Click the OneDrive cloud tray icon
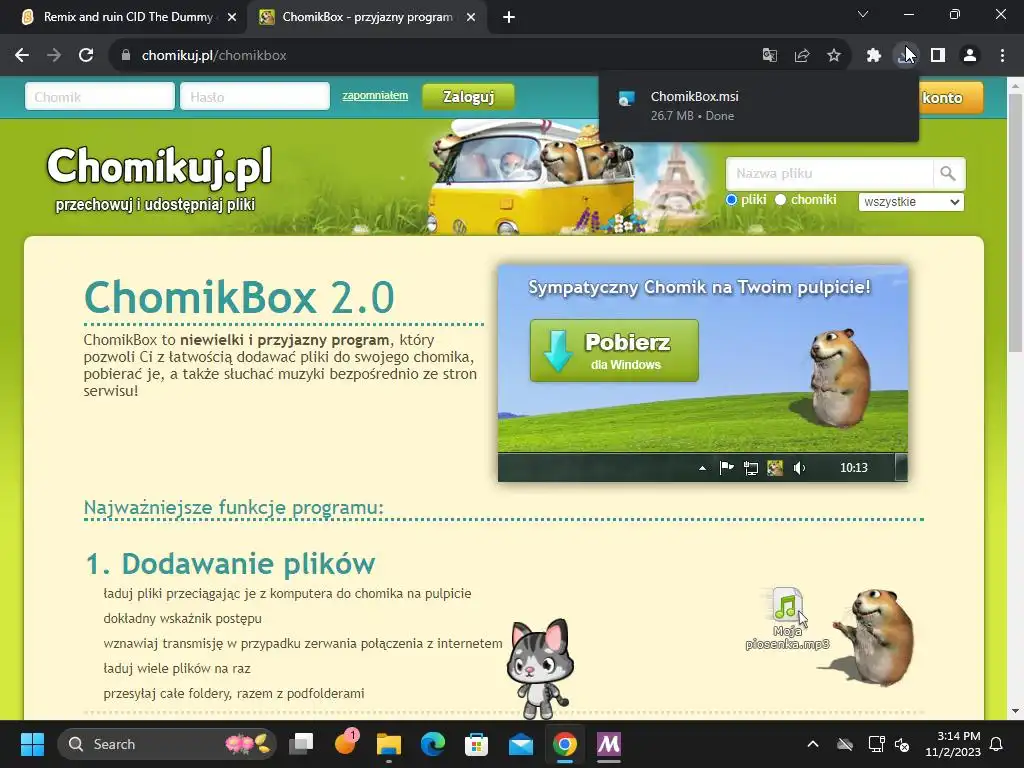Viewport: 1024px width, 768px height. 845,744
